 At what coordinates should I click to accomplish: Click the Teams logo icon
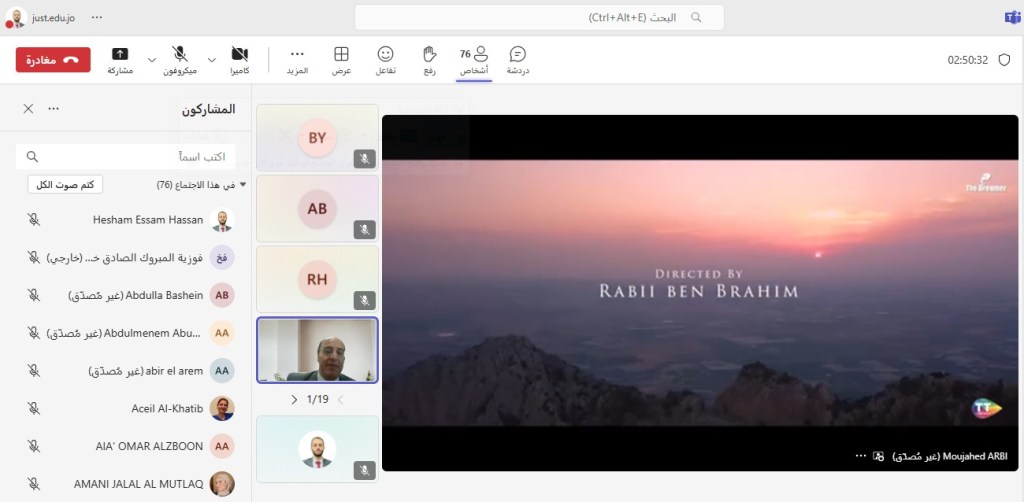[1011, 17]
